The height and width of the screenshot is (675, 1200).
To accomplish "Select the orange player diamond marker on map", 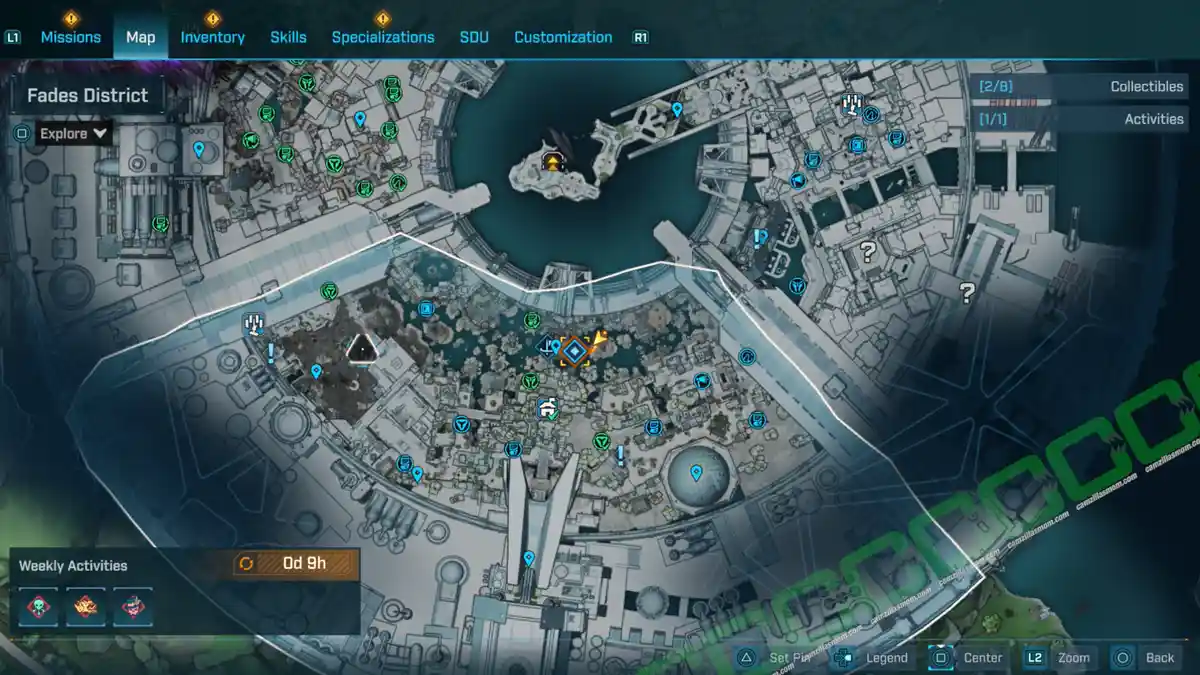I will (574, 351).
